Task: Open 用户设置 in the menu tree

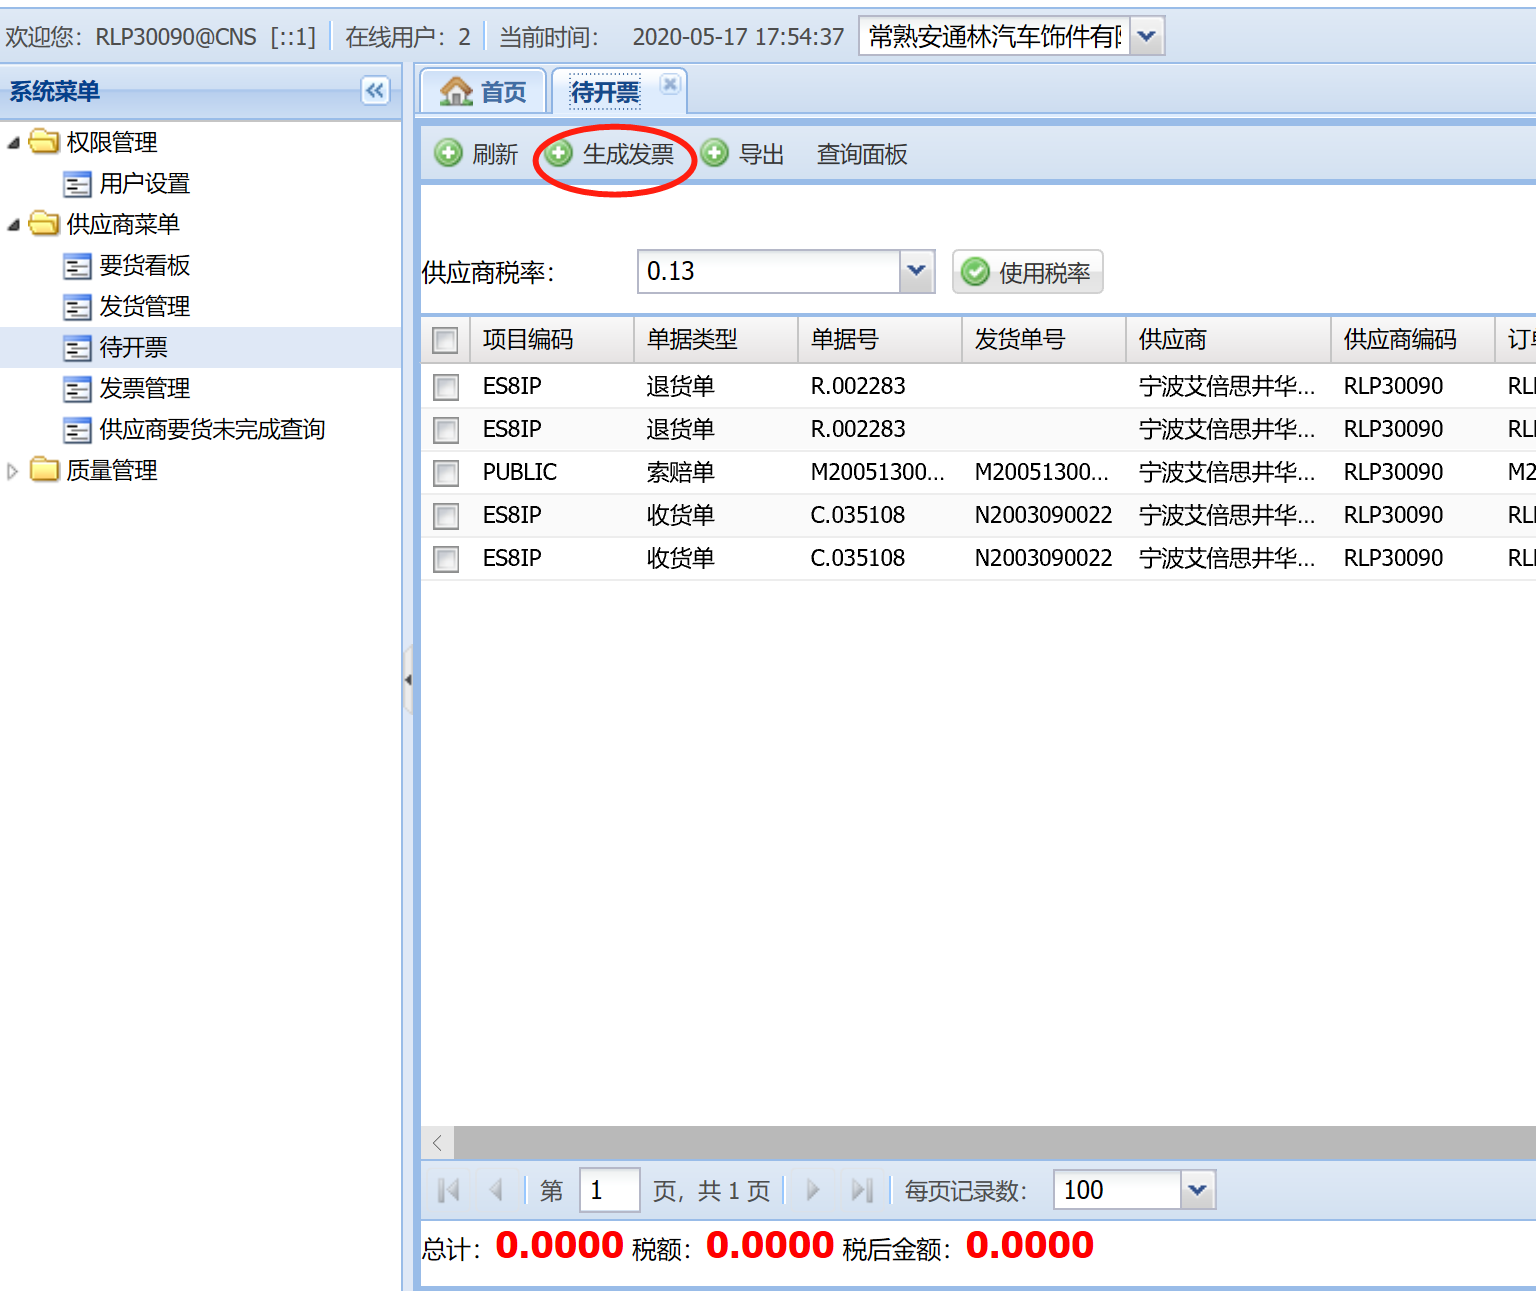Action: pyautogui.click(x=145, y=183)
